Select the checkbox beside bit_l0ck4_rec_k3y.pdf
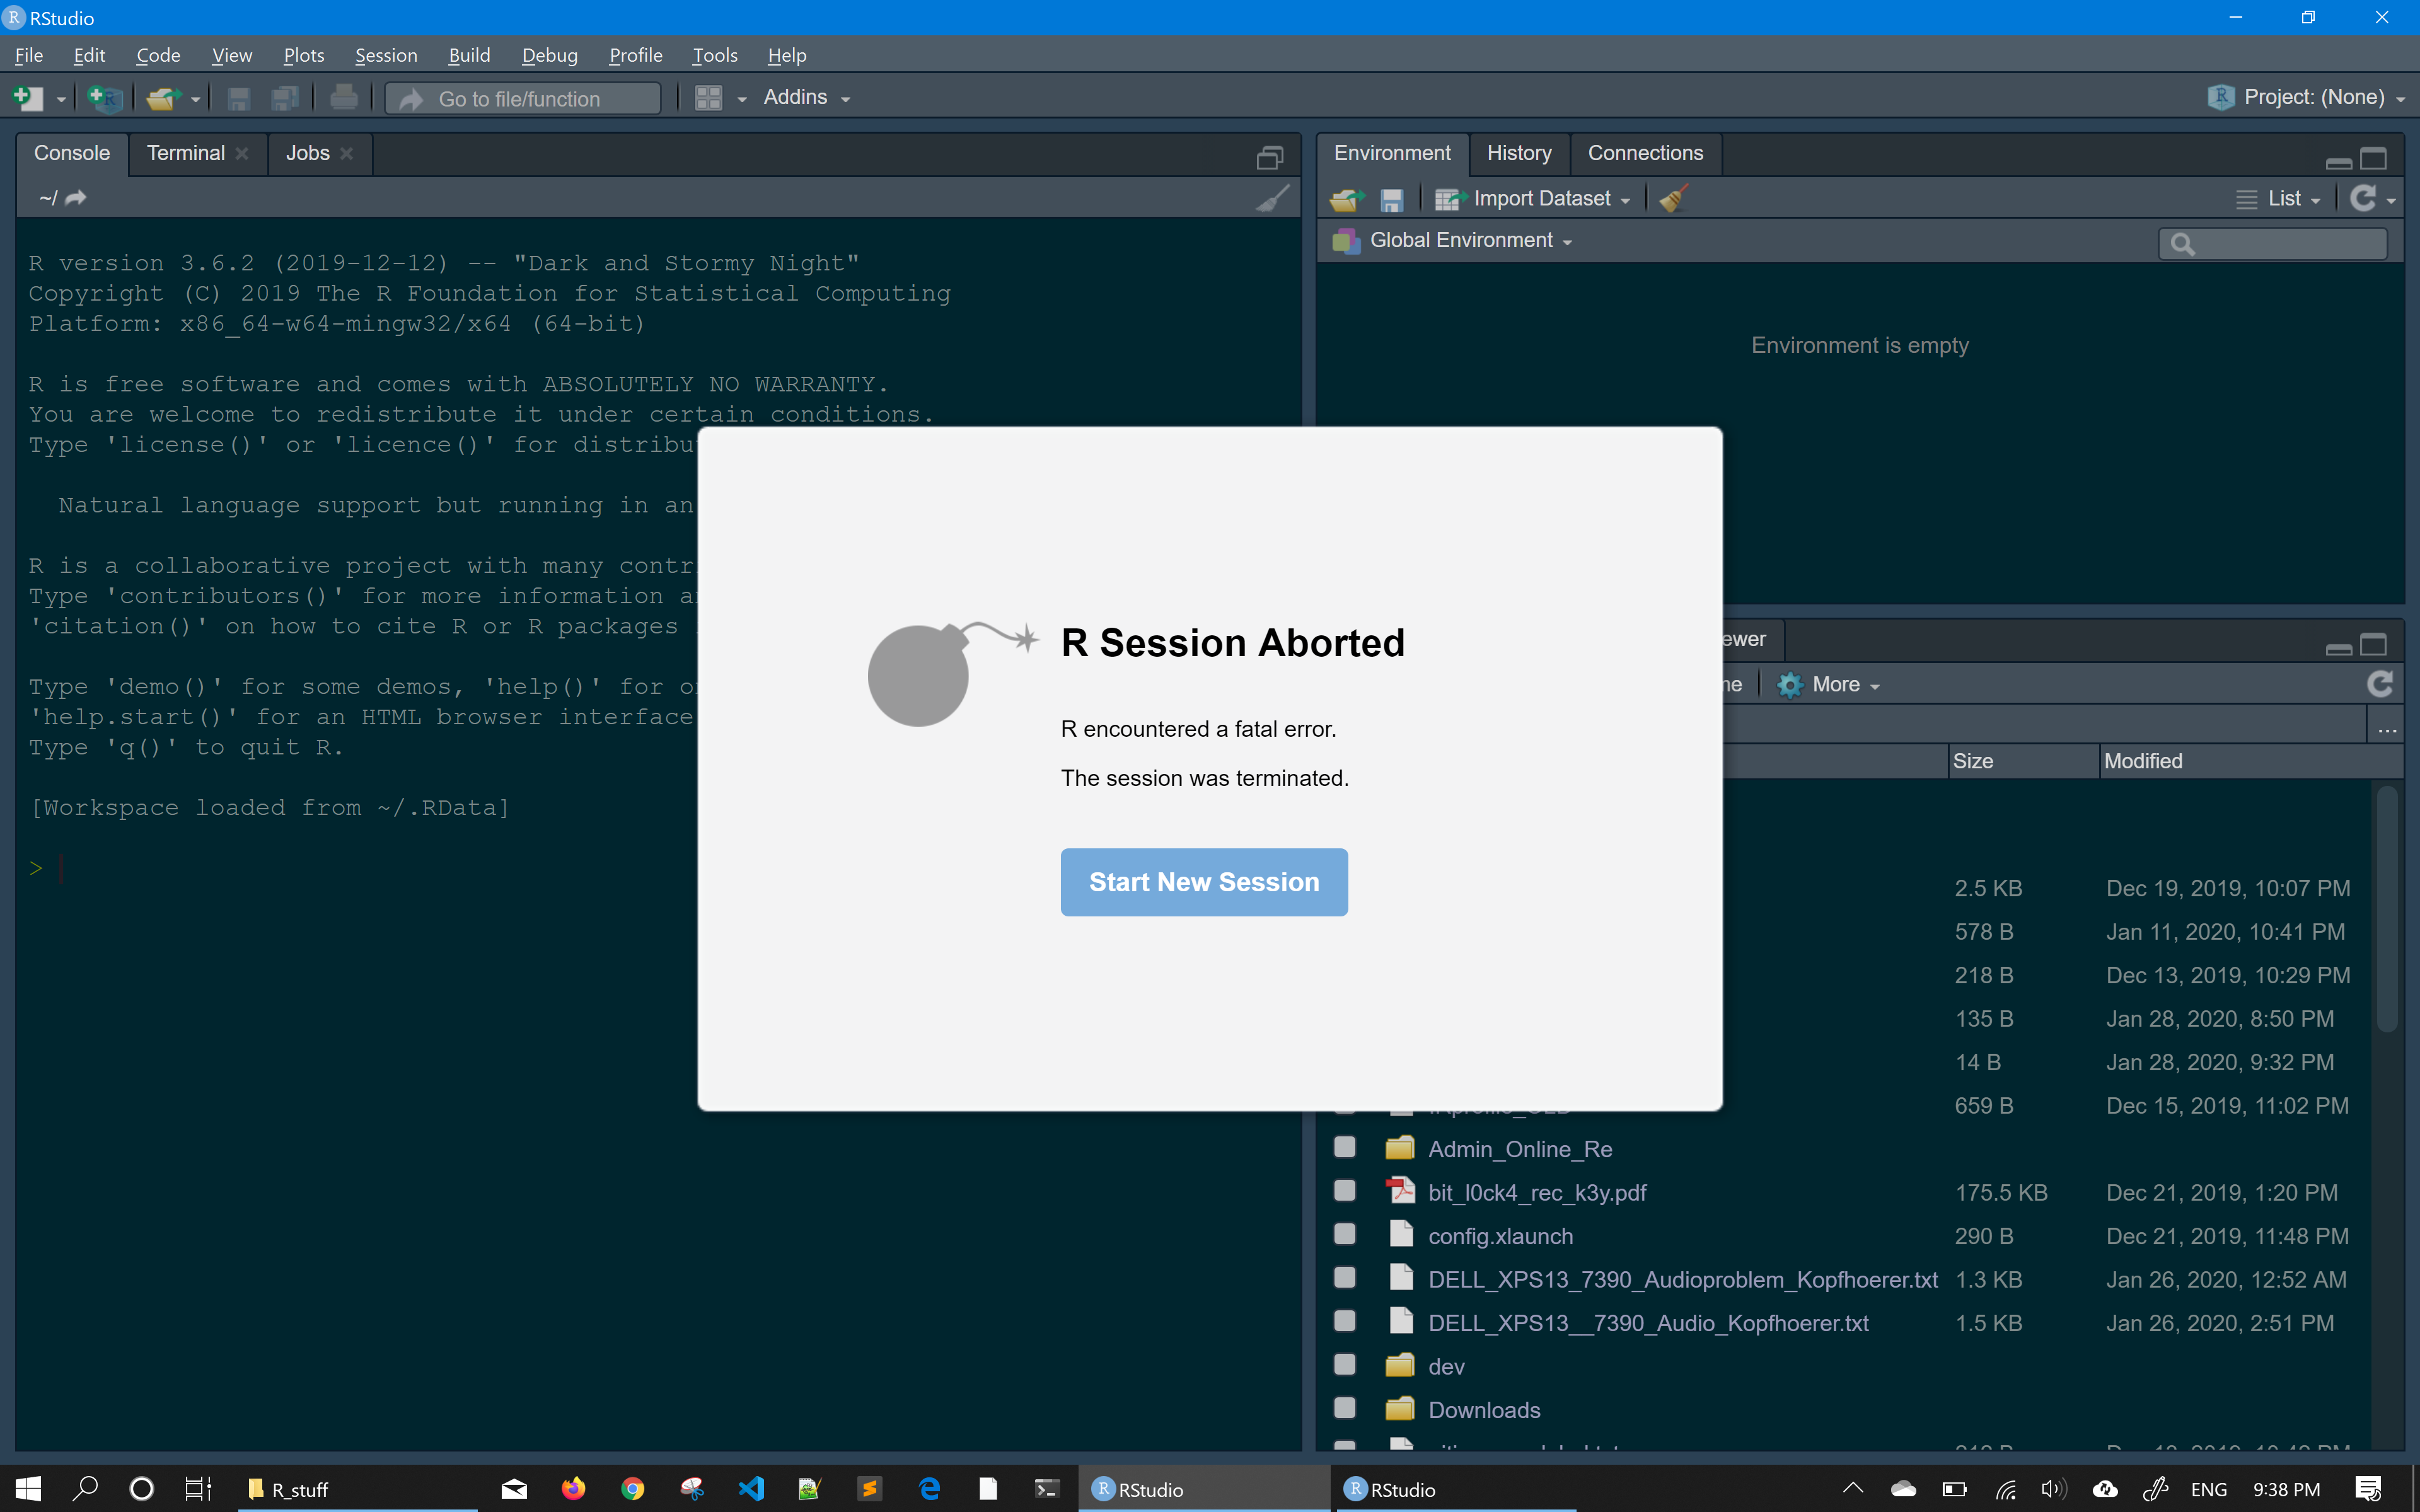Viewport: 2420px width, 1512px height. (x=1344, y=1190)
